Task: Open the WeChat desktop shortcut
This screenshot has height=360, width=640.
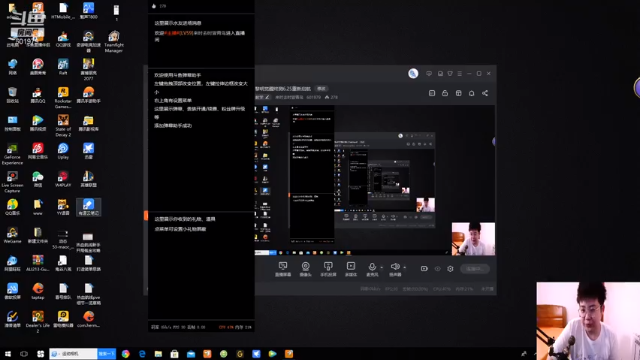Action: click(x=38, y=179)
